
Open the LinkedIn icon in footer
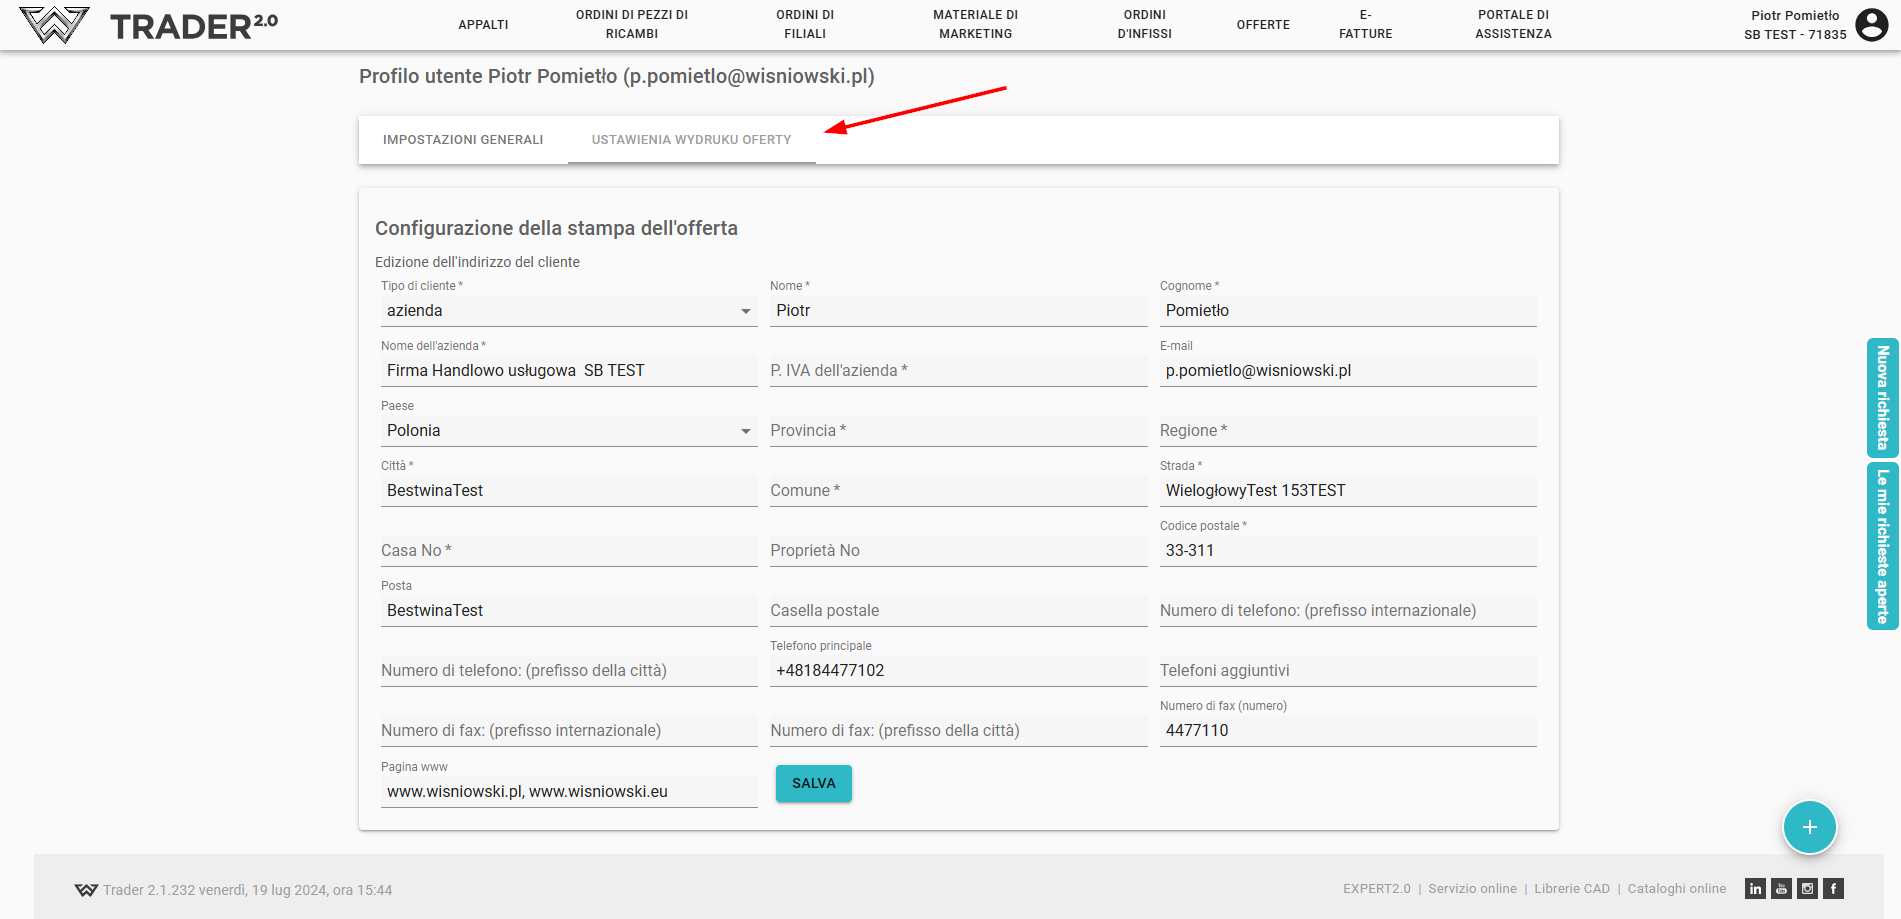coord(1755,889)
